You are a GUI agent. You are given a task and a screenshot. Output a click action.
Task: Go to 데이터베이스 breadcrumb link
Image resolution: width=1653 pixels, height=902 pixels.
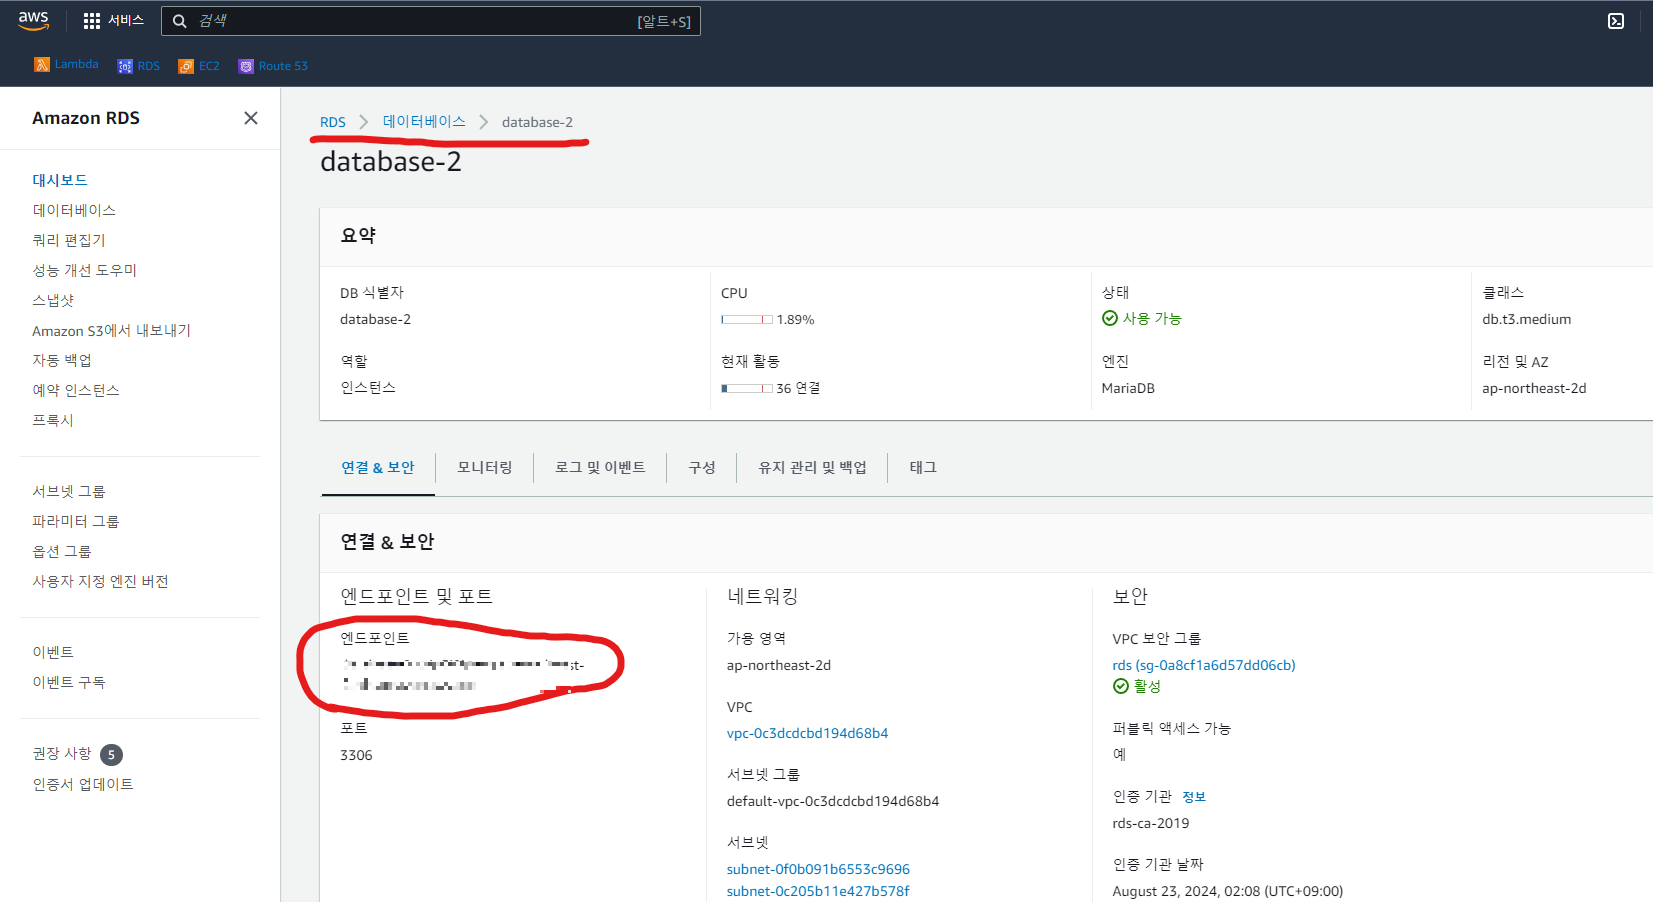click(x=424, y=121)
